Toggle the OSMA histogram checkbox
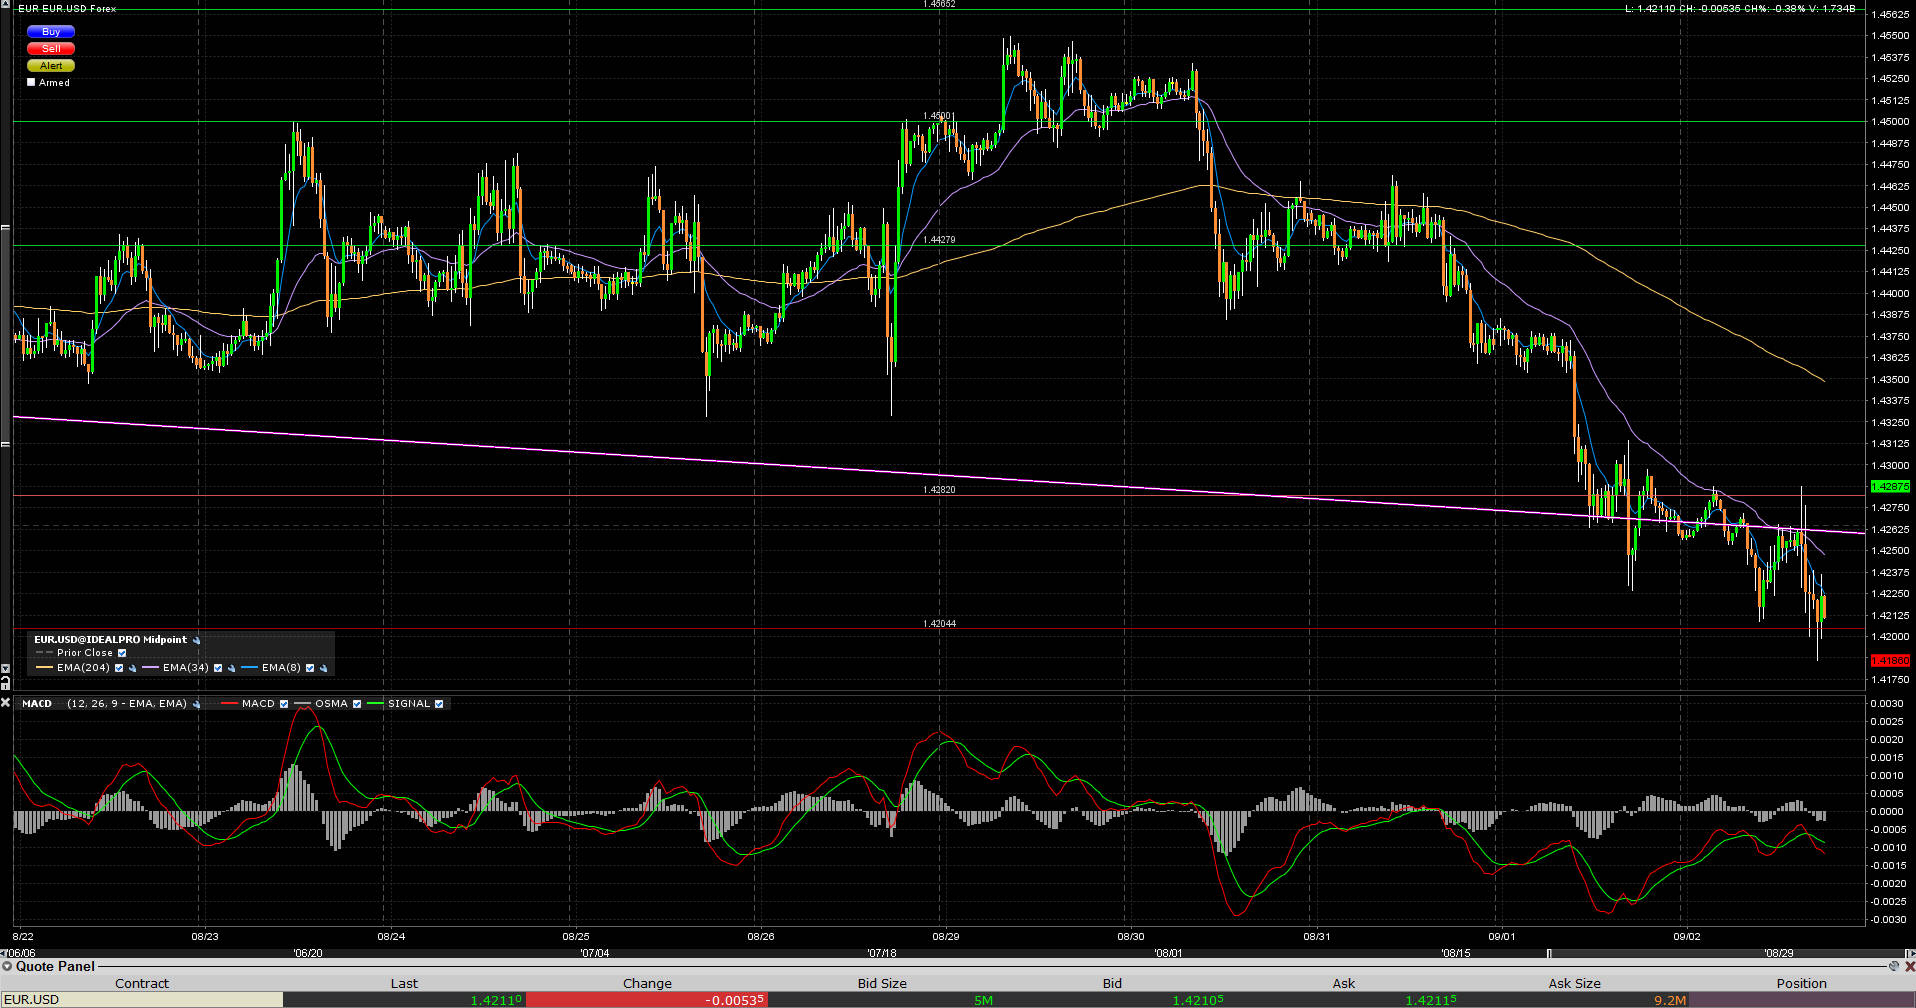This screenshot has width=1916, height=1008. click(357, 704)
